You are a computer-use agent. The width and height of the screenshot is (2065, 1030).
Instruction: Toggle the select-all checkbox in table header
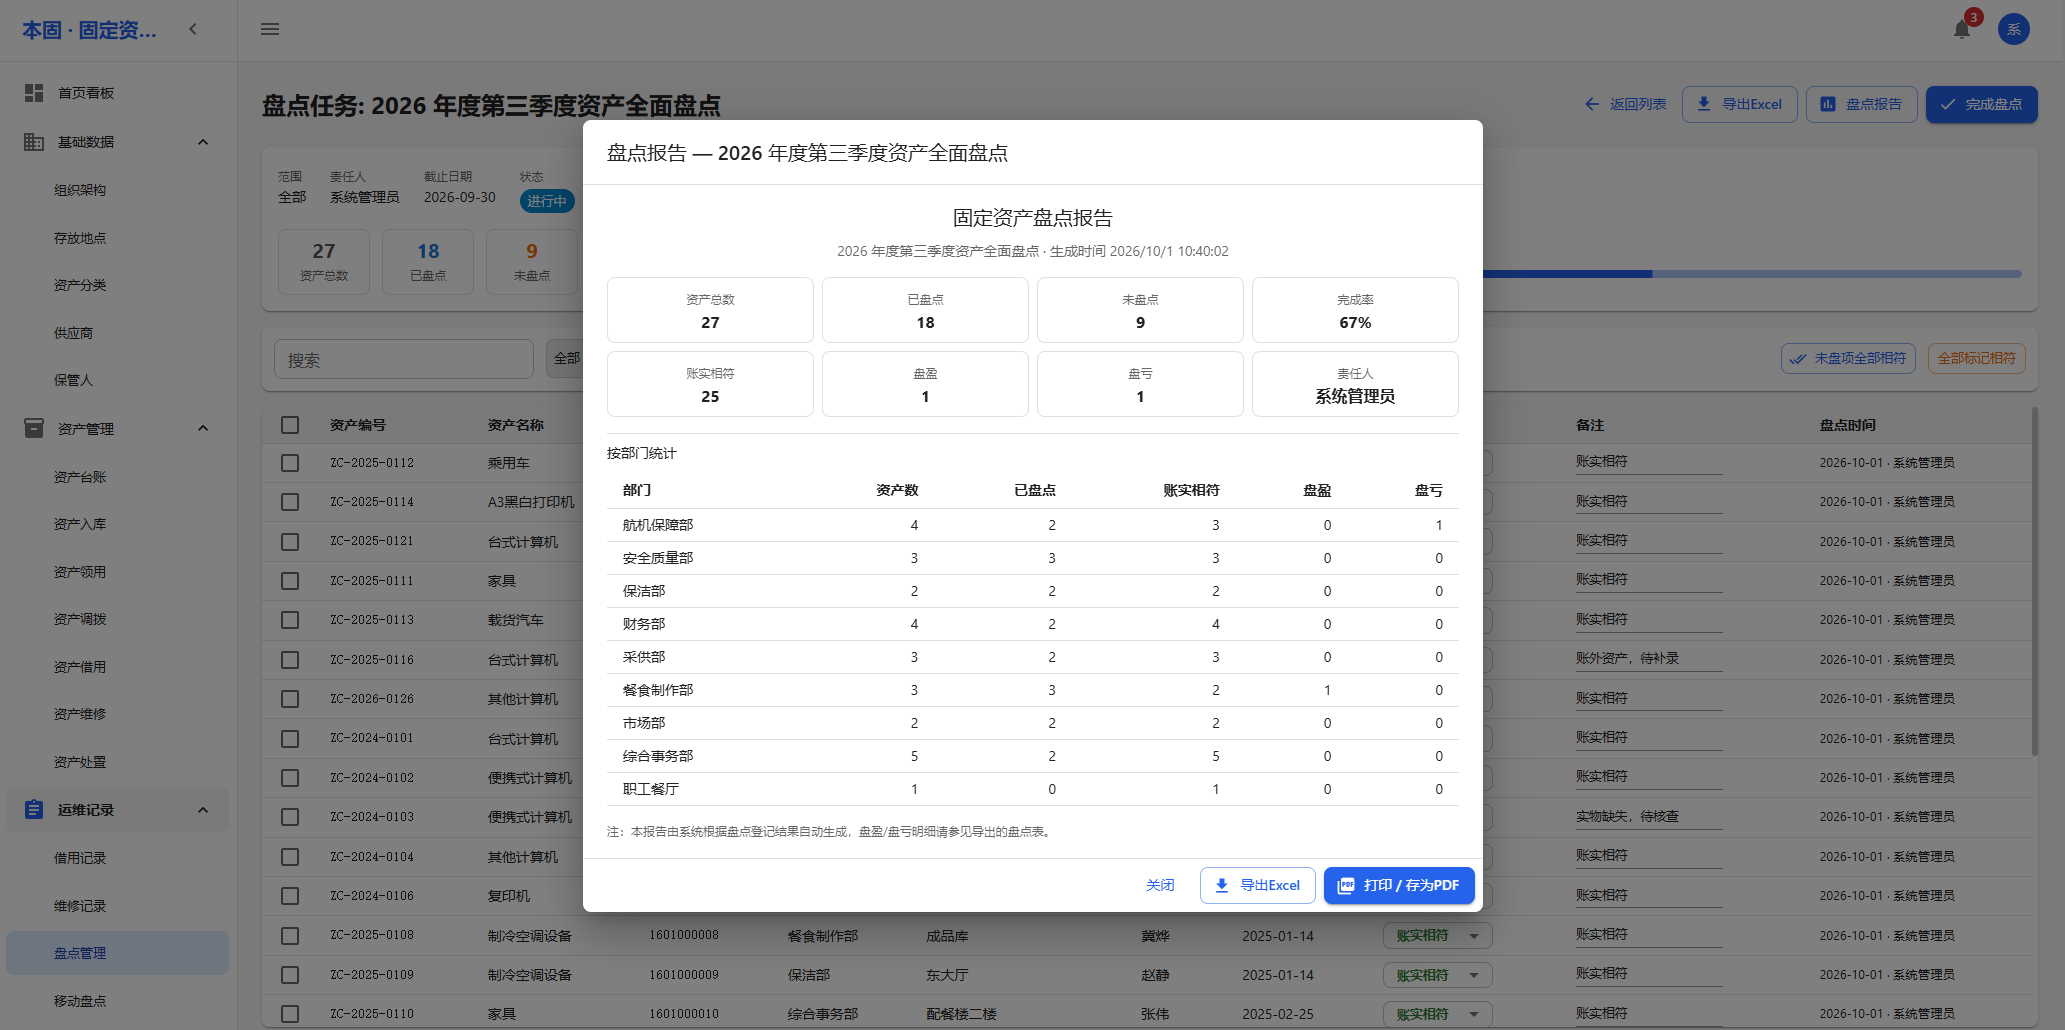point(290,425)
